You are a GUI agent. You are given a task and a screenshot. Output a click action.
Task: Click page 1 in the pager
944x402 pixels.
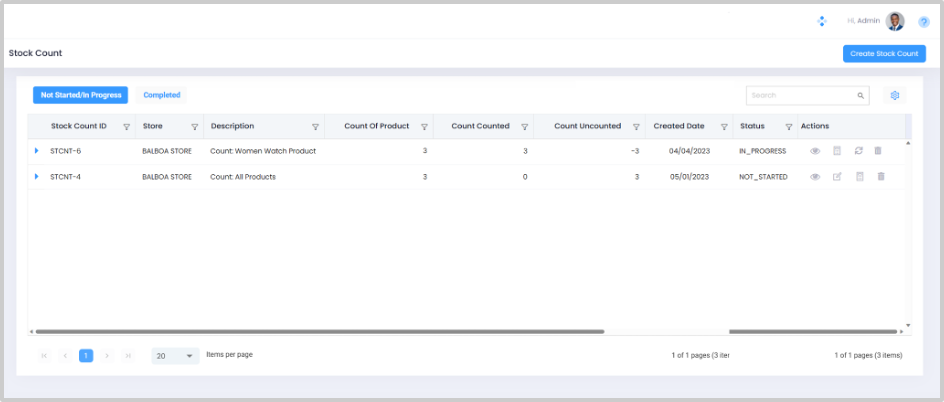click(86, 356)
